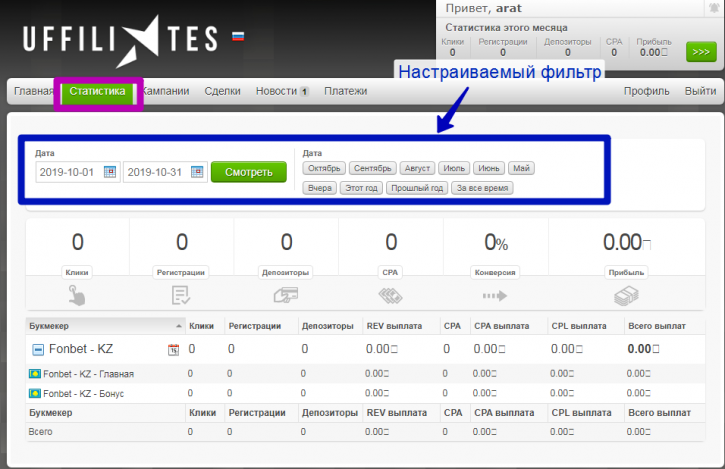Screen dimensions: 725x469
Task: Click the registrations form icon
Action: tap(181, 295)
